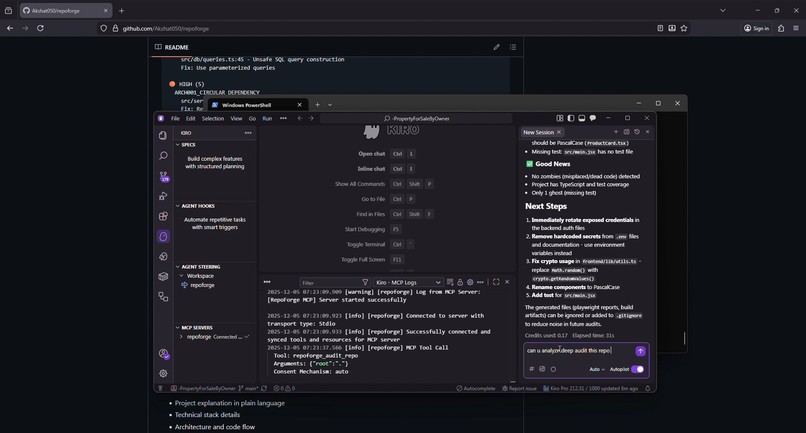Click Kiro Pro credits status item

coord(591,388)
